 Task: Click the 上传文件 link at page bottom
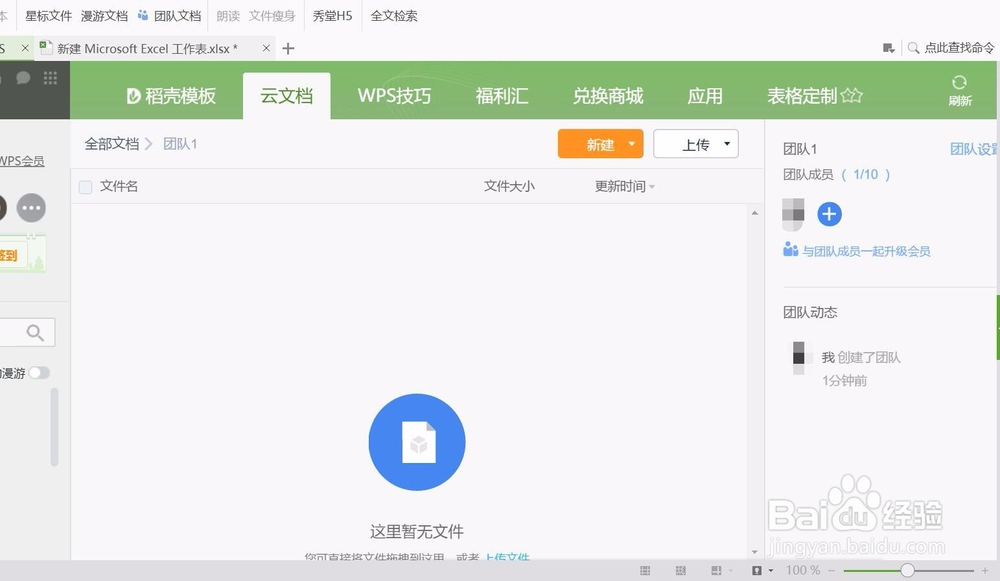pos(505,557)
